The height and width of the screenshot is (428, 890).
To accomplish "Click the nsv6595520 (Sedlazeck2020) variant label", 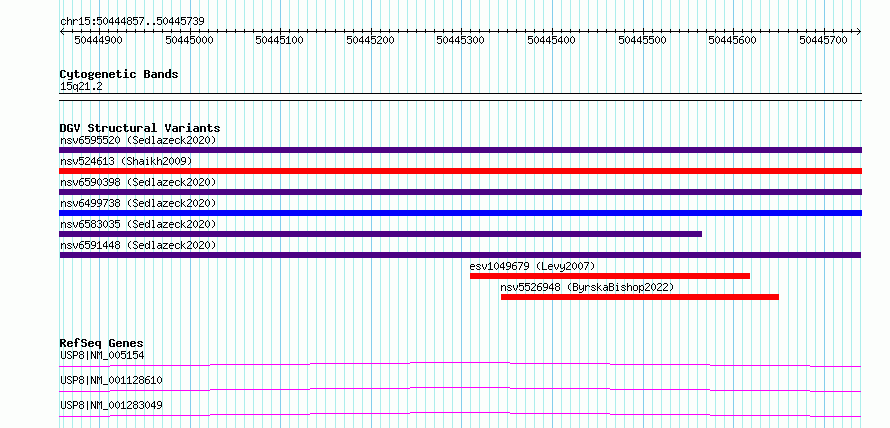I will click(138, 140).
